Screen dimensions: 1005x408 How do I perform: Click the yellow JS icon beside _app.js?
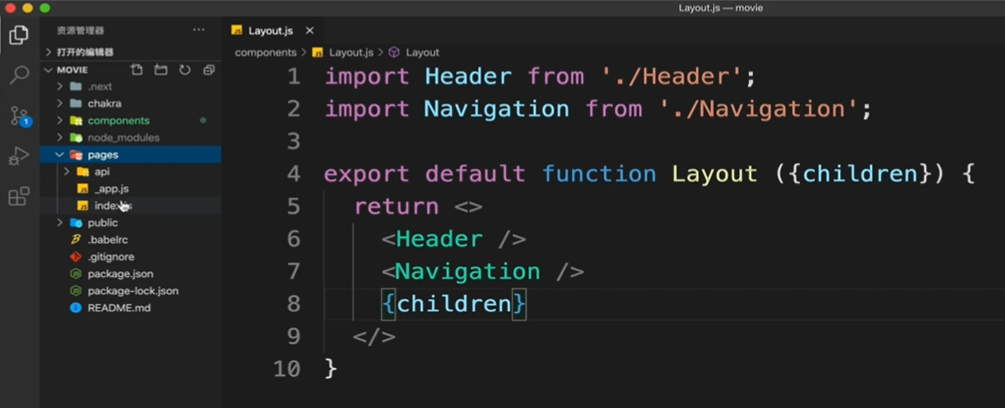point(83,189)
